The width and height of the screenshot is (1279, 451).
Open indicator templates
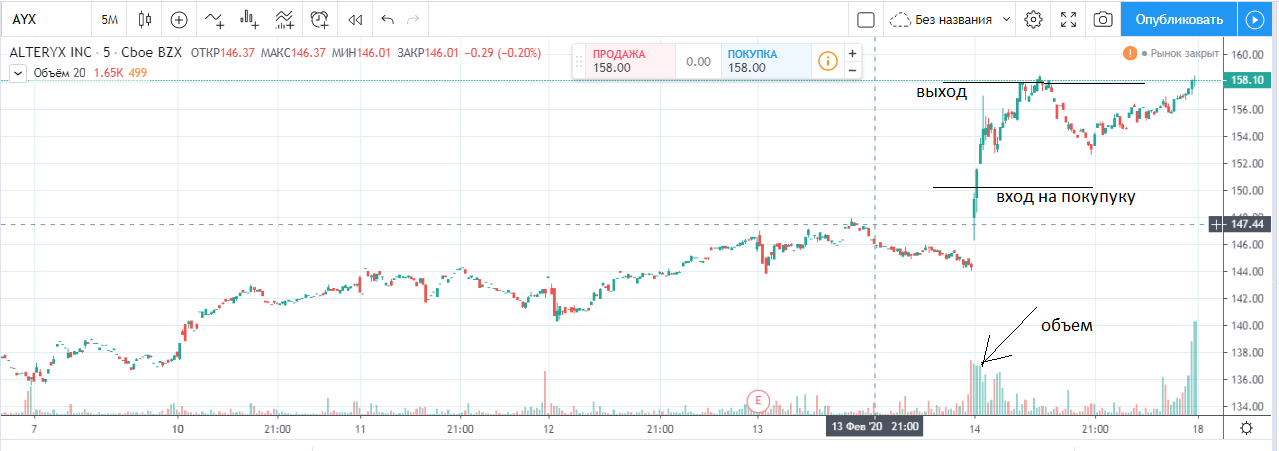[285, 19]
